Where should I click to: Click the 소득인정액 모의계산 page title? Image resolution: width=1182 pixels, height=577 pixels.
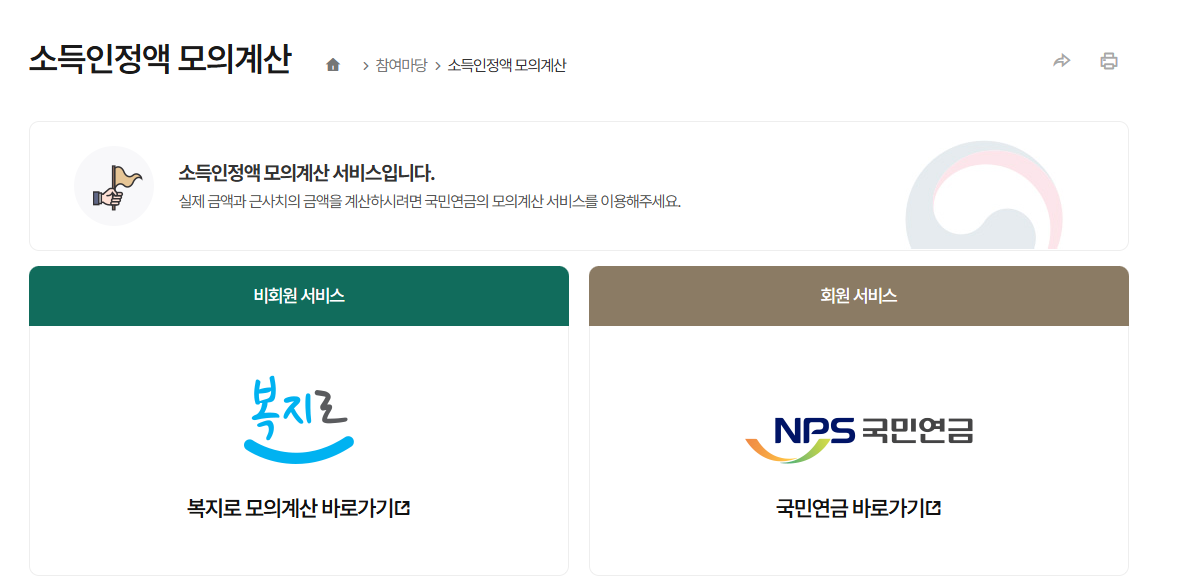coord(160,60)
